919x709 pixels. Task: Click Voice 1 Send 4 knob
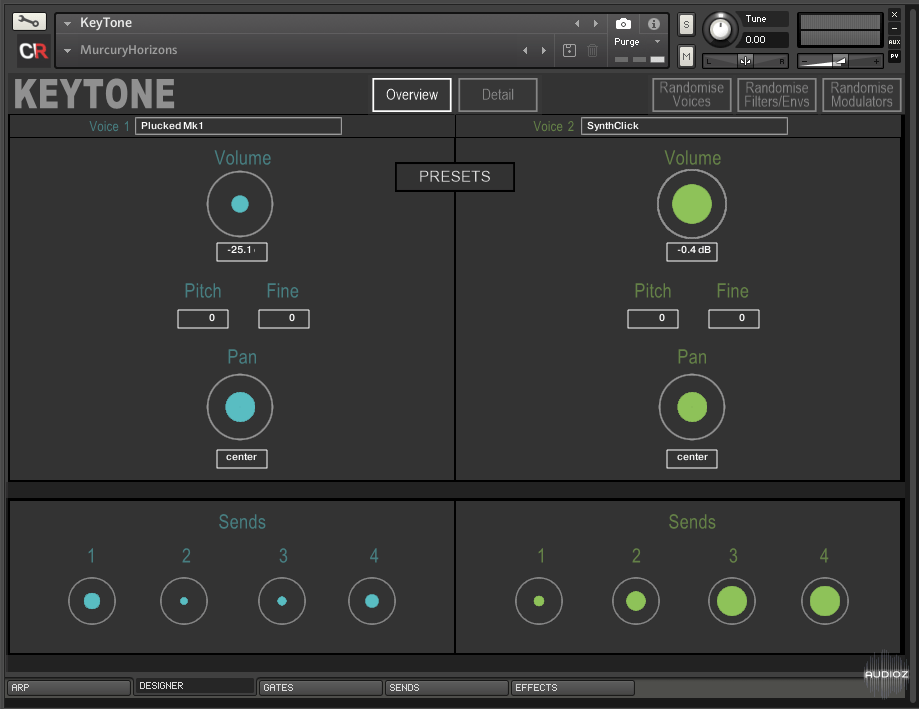tap(372, 601)
